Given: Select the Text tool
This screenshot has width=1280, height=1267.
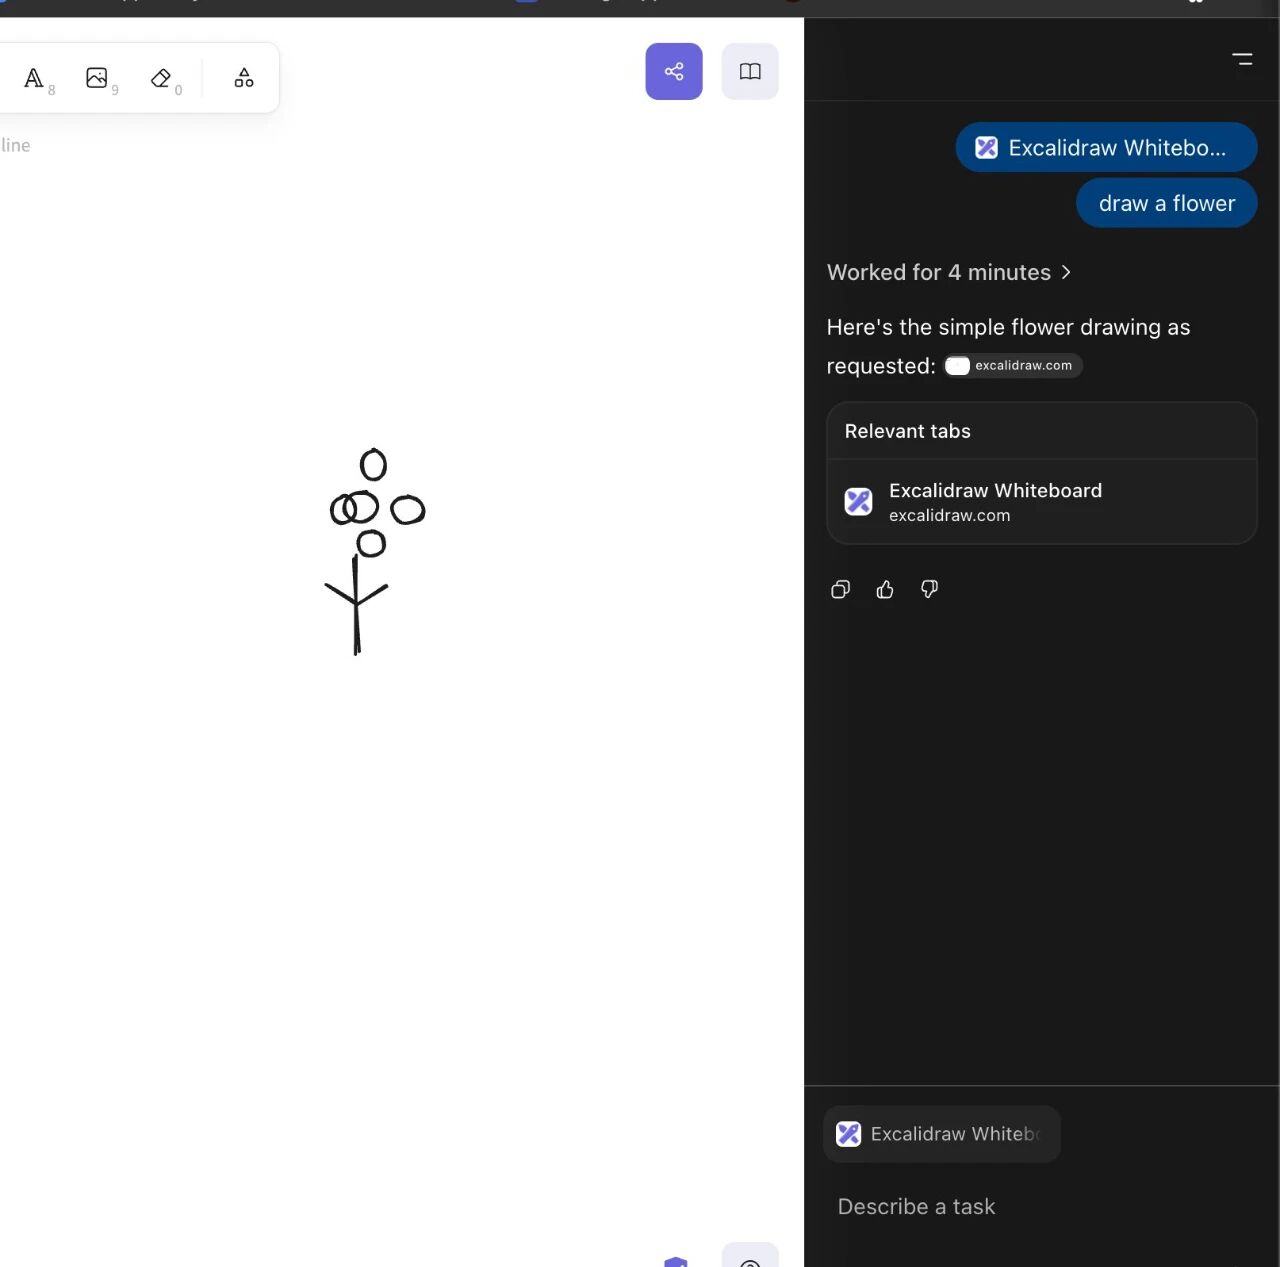Looking at the screenshot, I should (x=34, y=78).
